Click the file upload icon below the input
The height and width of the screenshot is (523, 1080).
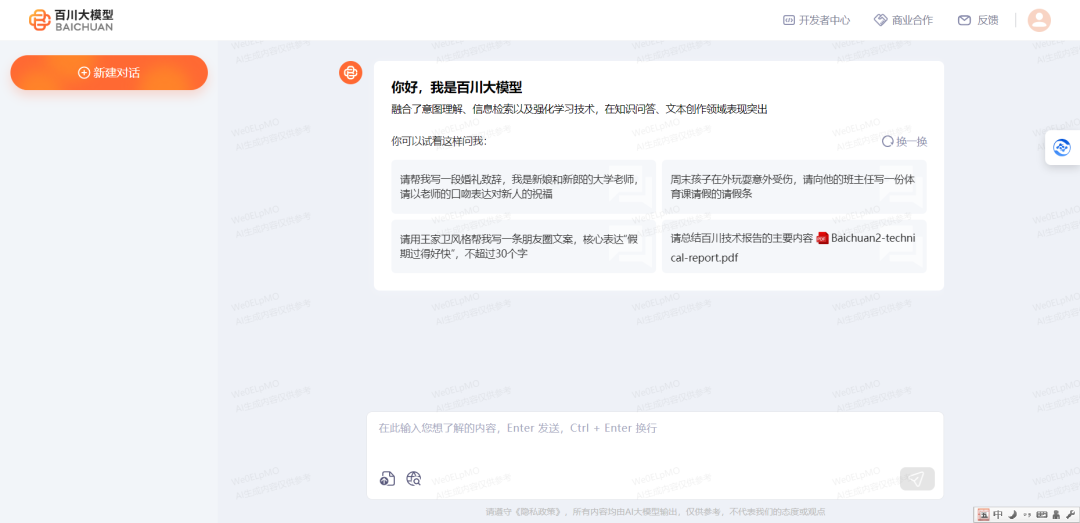point(388,478)
